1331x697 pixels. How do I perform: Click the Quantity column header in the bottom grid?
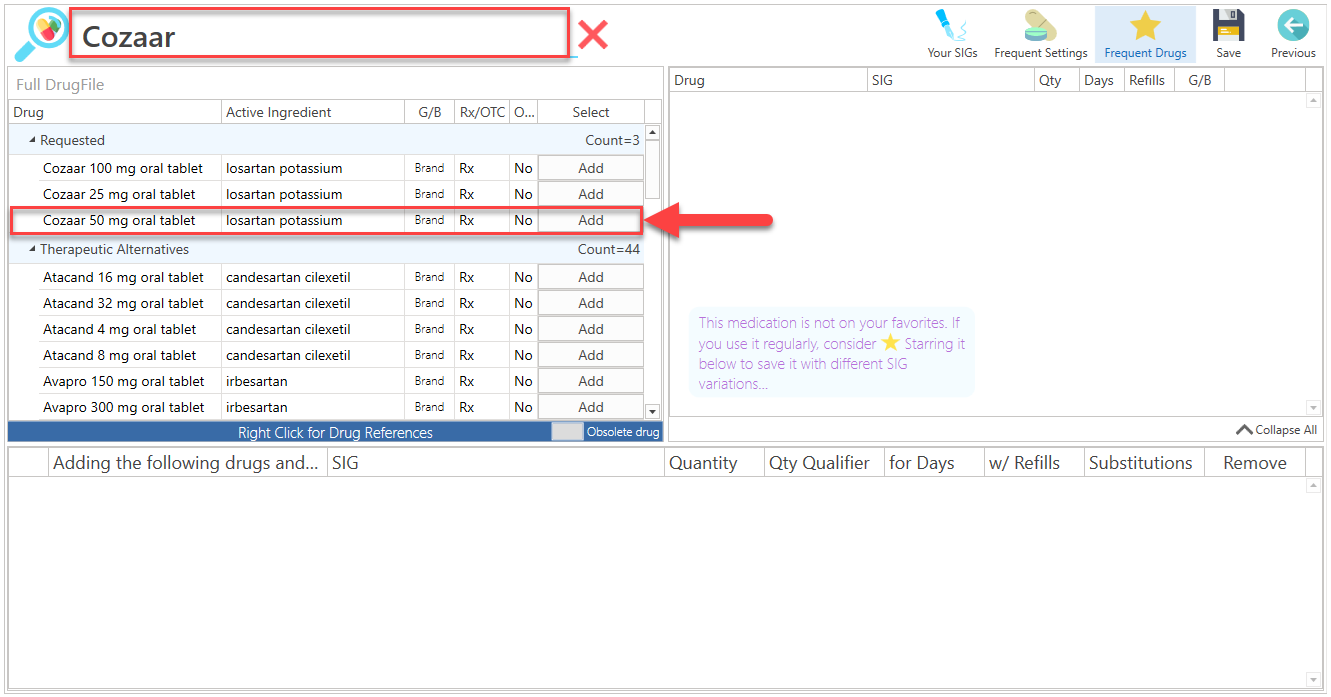pyautogui.click(x=714, y=463)
